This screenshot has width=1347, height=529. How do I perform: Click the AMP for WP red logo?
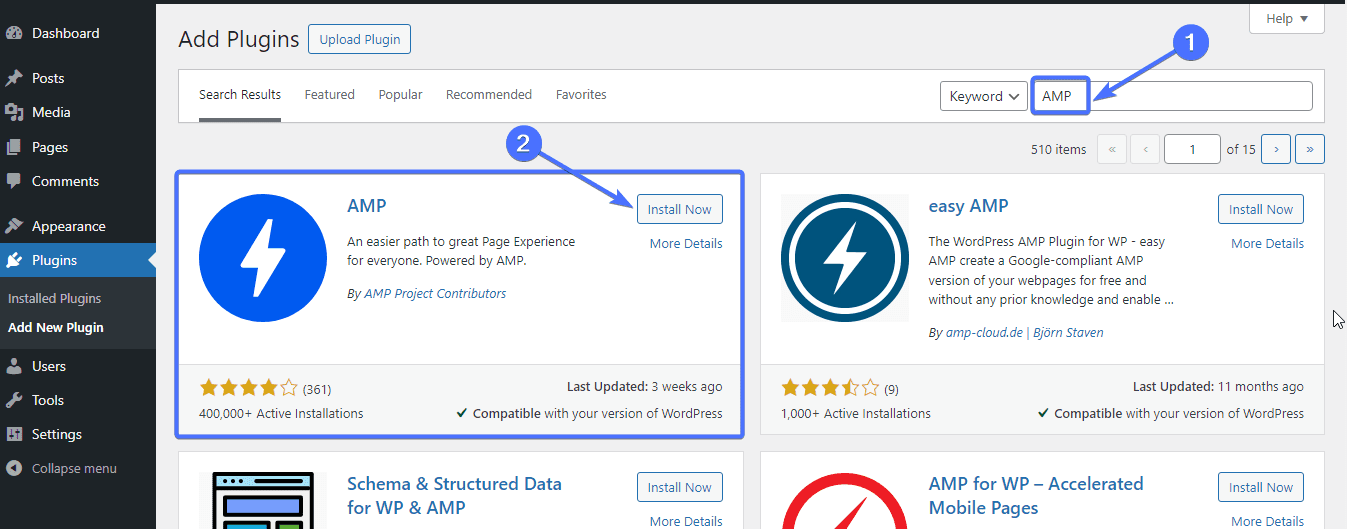pyautogui.click(x=845, y=500)
